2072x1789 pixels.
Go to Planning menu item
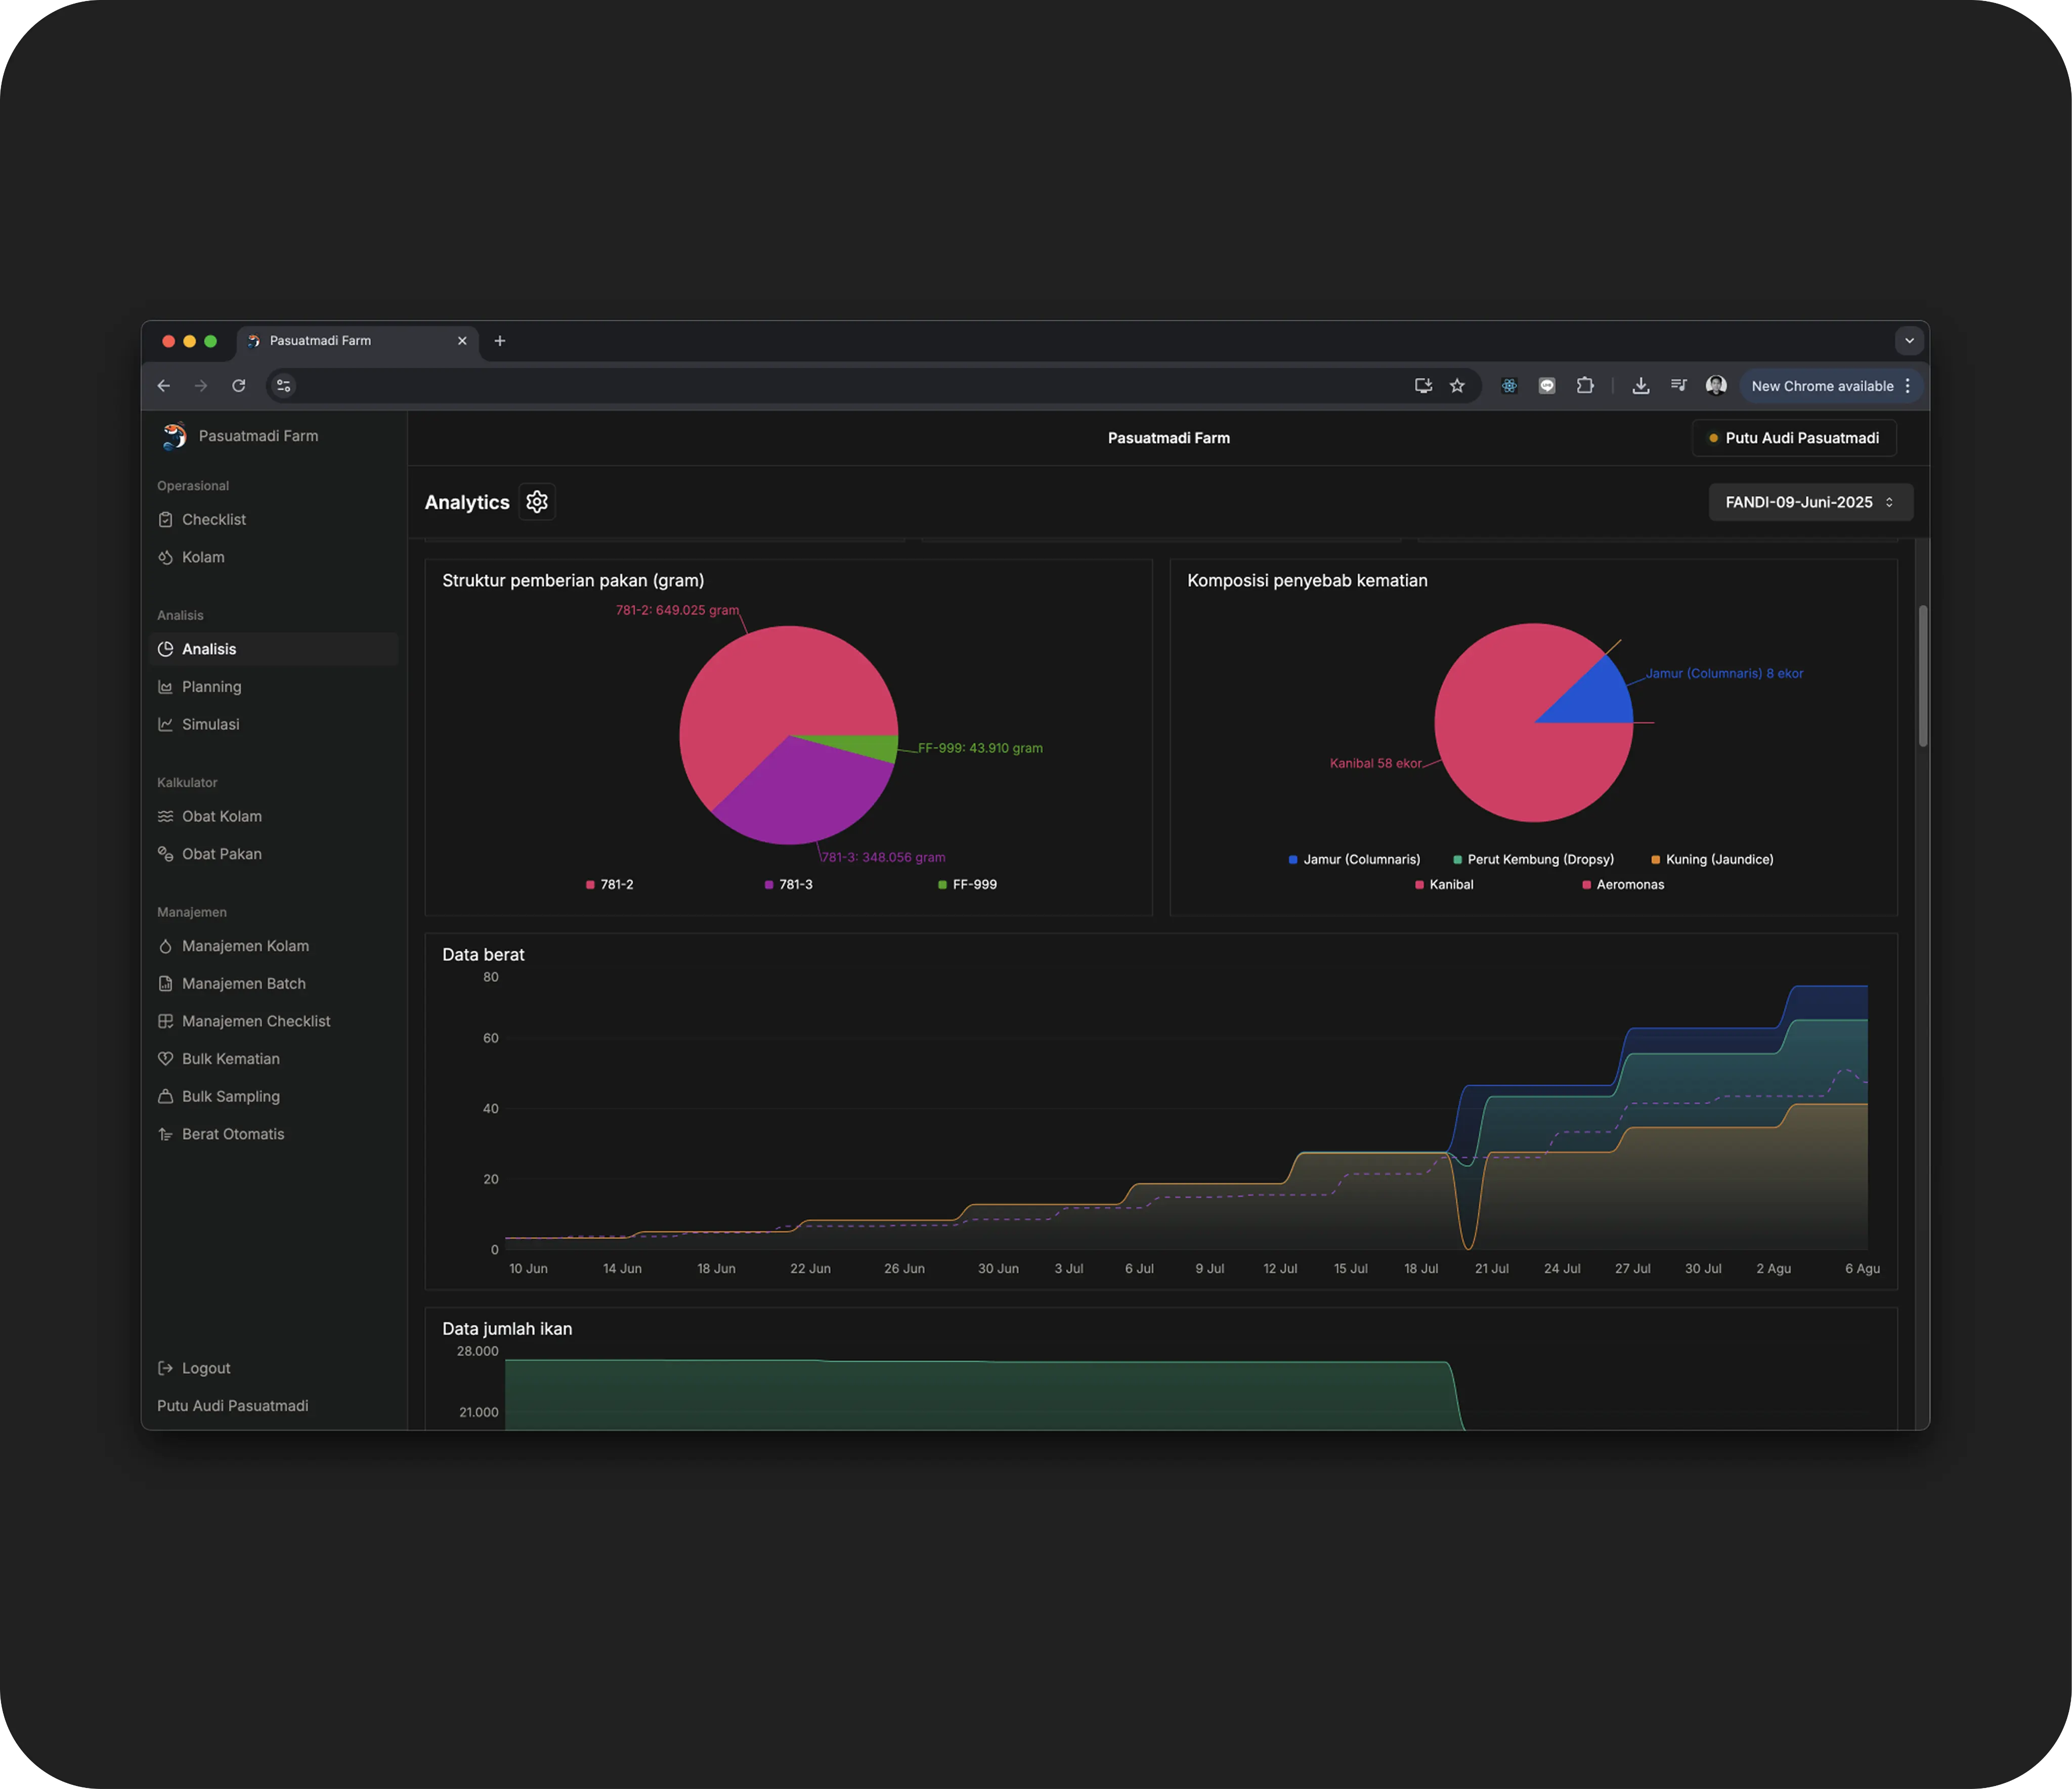pos(211,687)
